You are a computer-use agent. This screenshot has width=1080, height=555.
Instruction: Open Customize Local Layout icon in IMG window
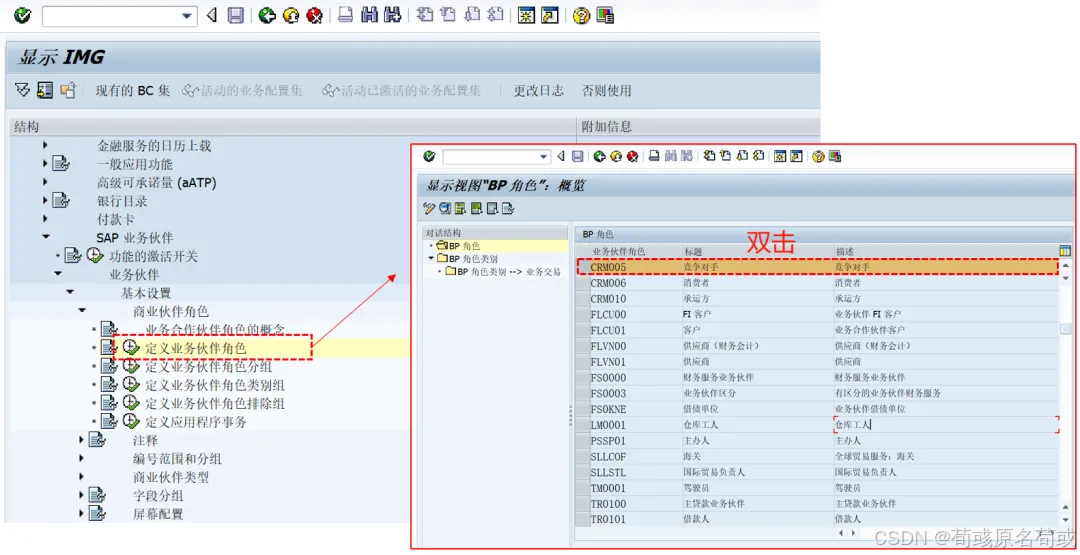point(605,15)
